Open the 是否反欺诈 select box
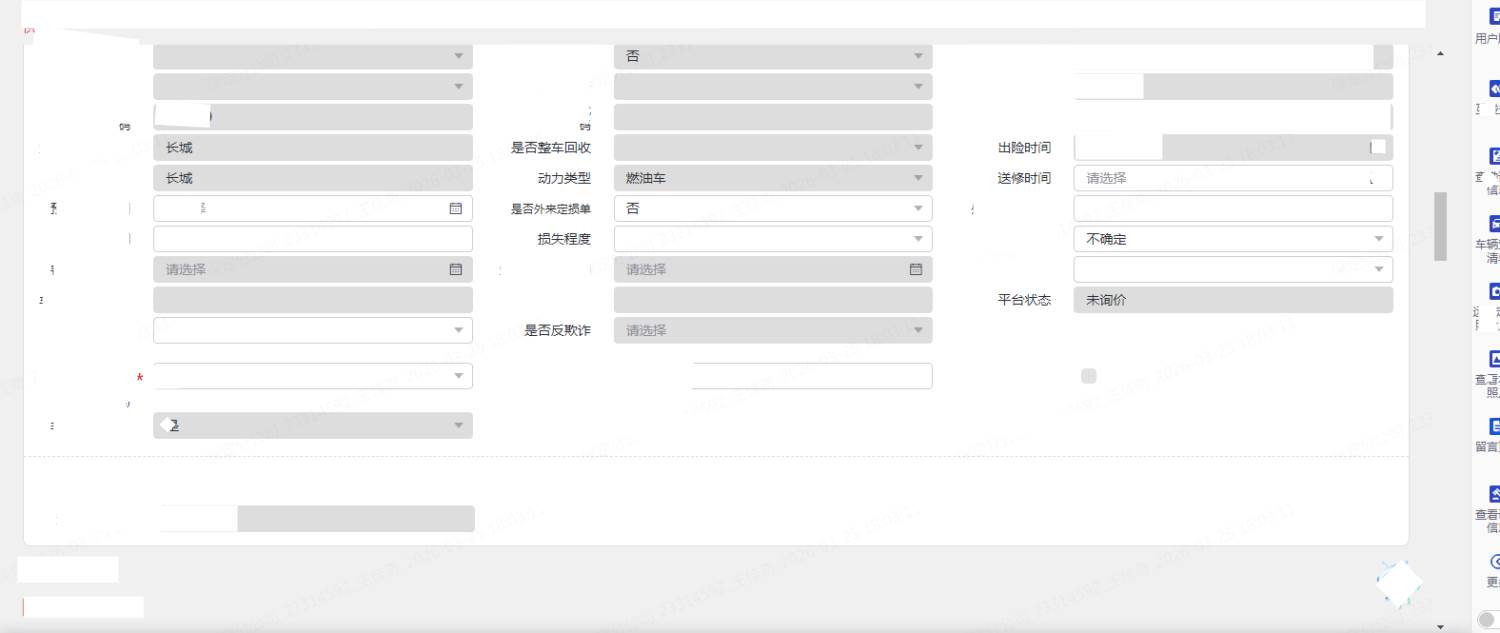 point(772,330)
